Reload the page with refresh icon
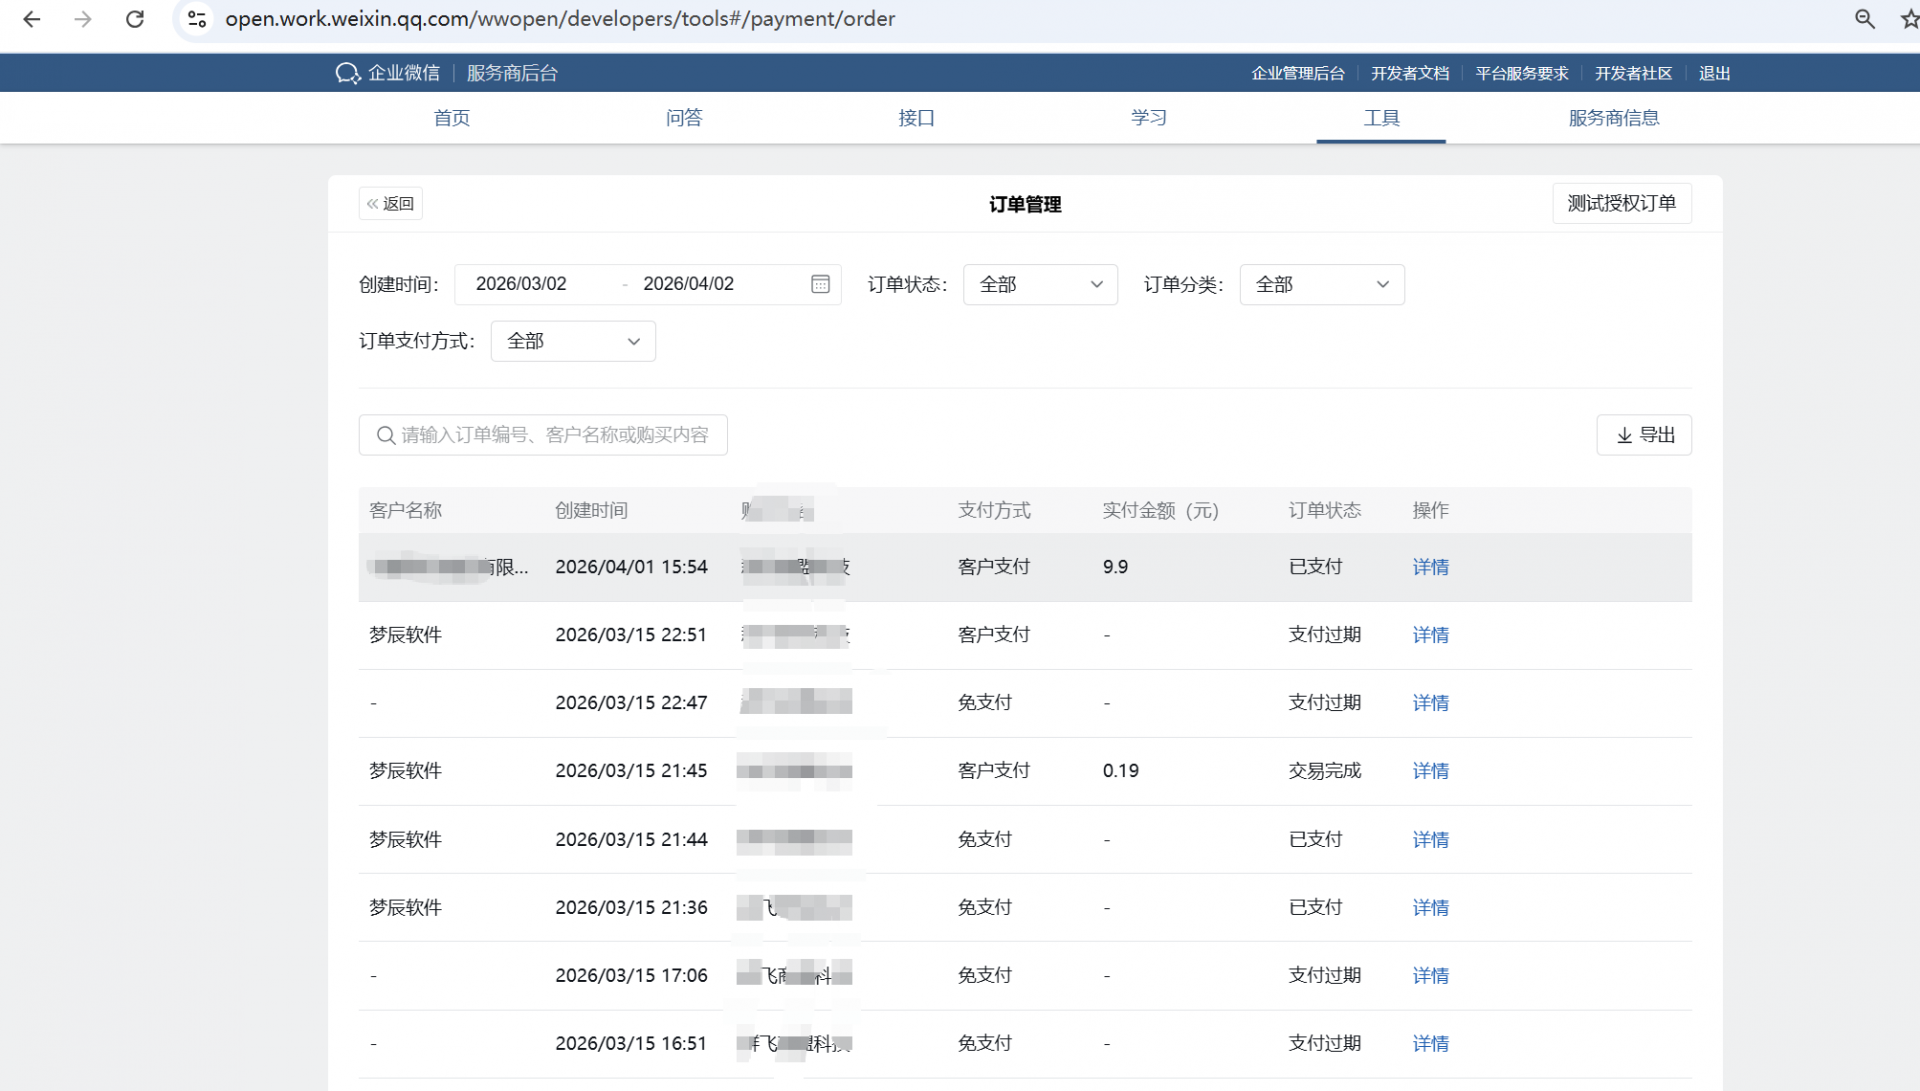This screenshot has width=1920, height=1091. [x=135, y=19]
